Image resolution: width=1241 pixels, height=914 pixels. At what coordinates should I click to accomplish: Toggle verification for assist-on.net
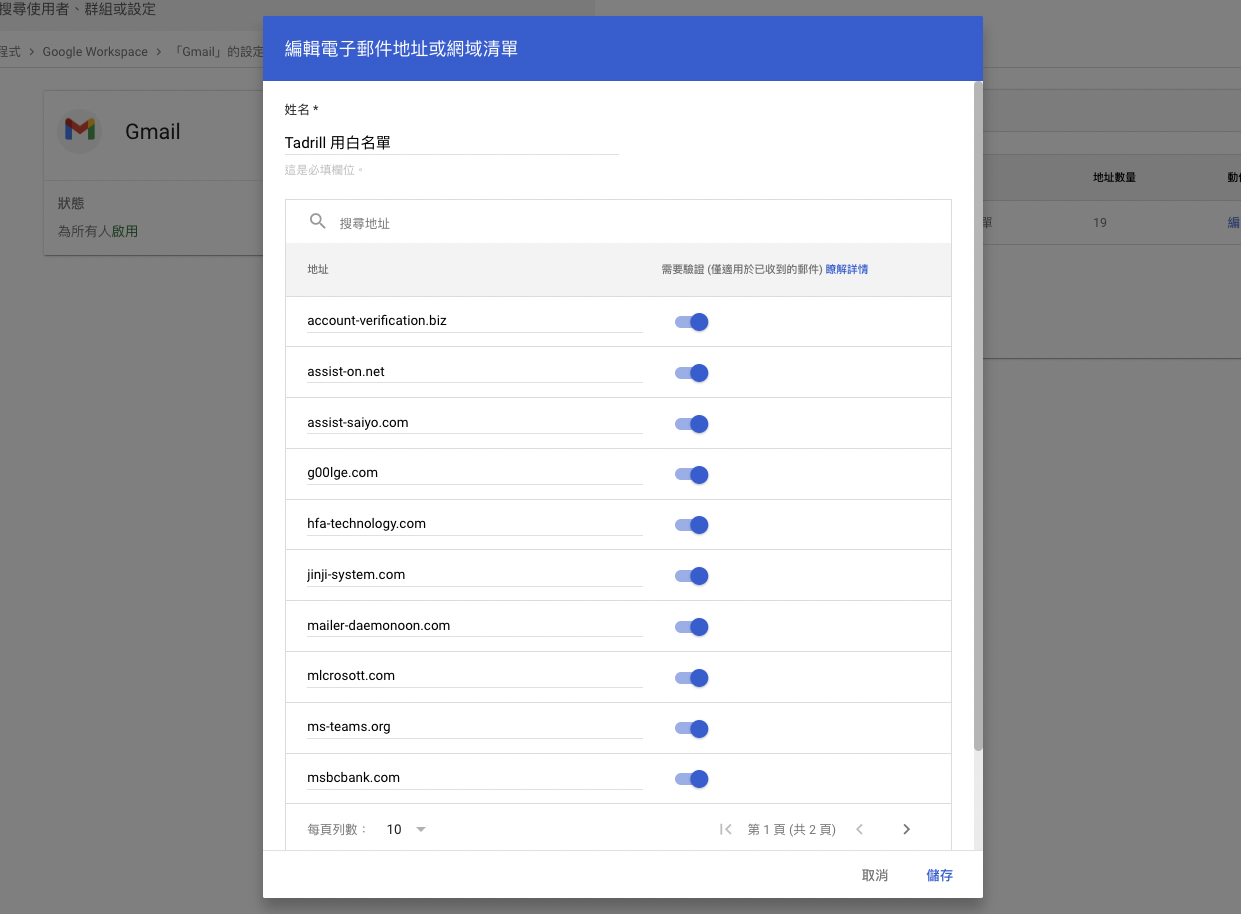[x=692, y=373]
